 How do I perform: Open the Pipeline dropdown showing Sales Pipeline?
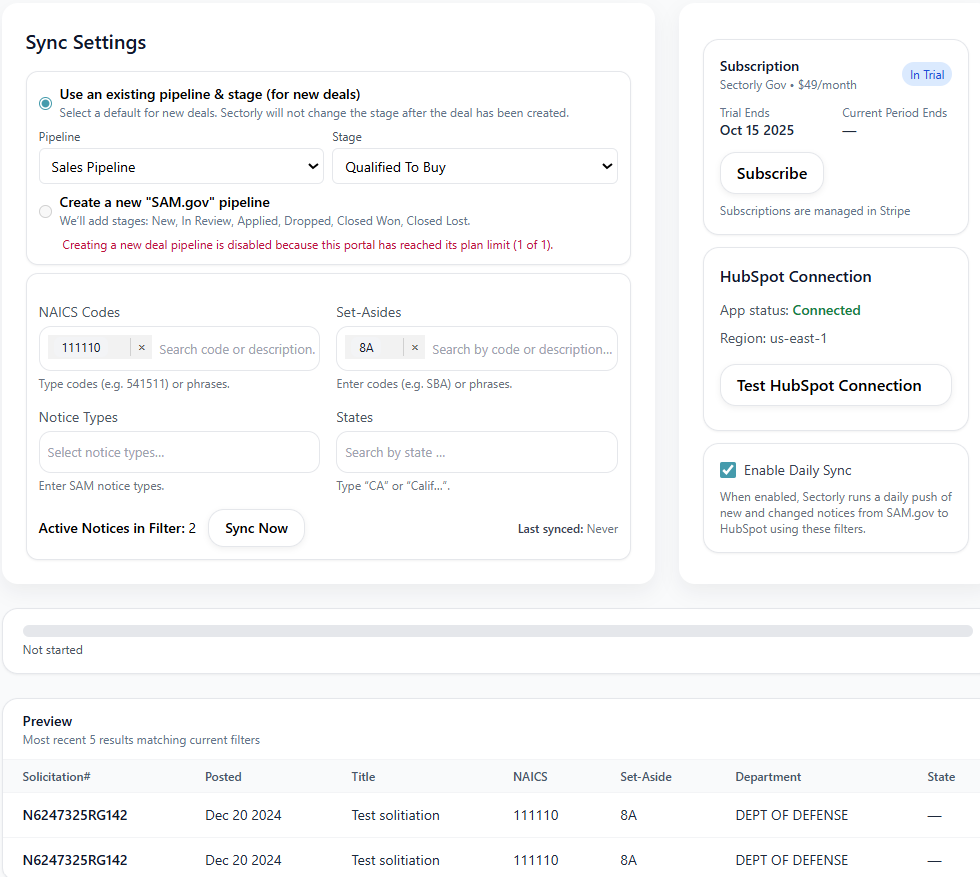[x=181, y=167]
